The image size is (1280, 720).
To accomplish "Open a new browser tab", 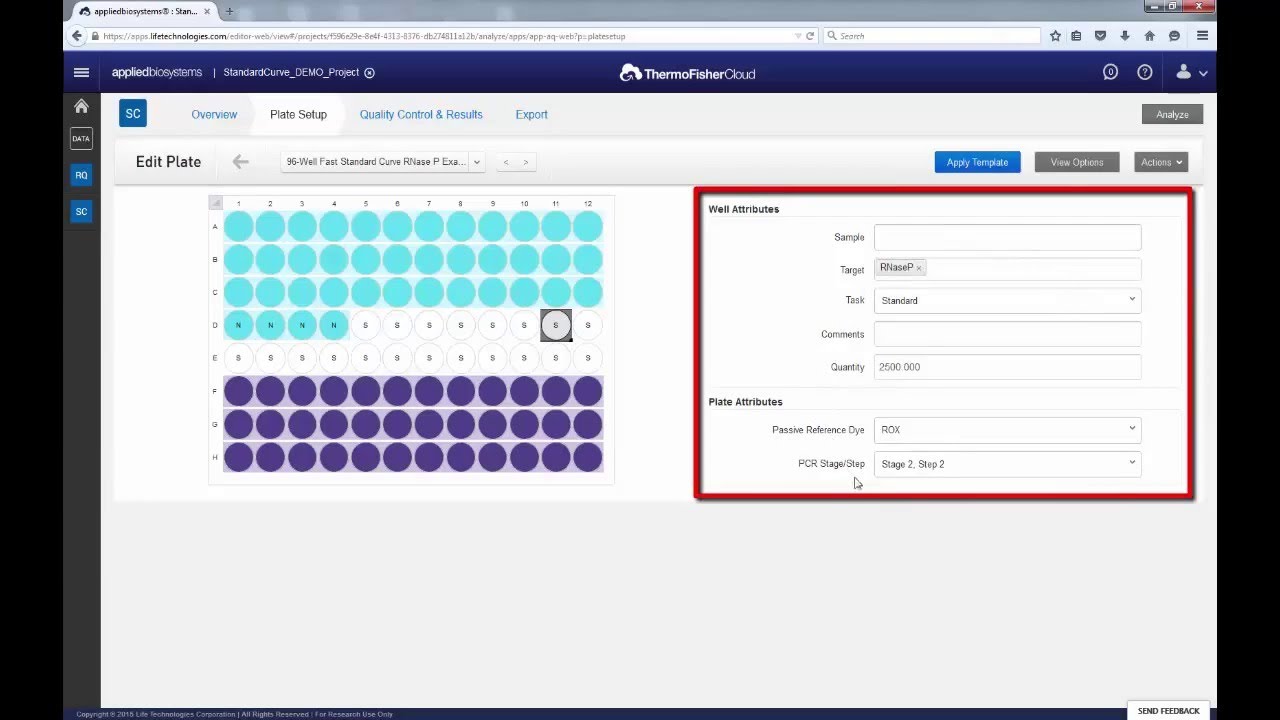I will [x=229, y=12].
